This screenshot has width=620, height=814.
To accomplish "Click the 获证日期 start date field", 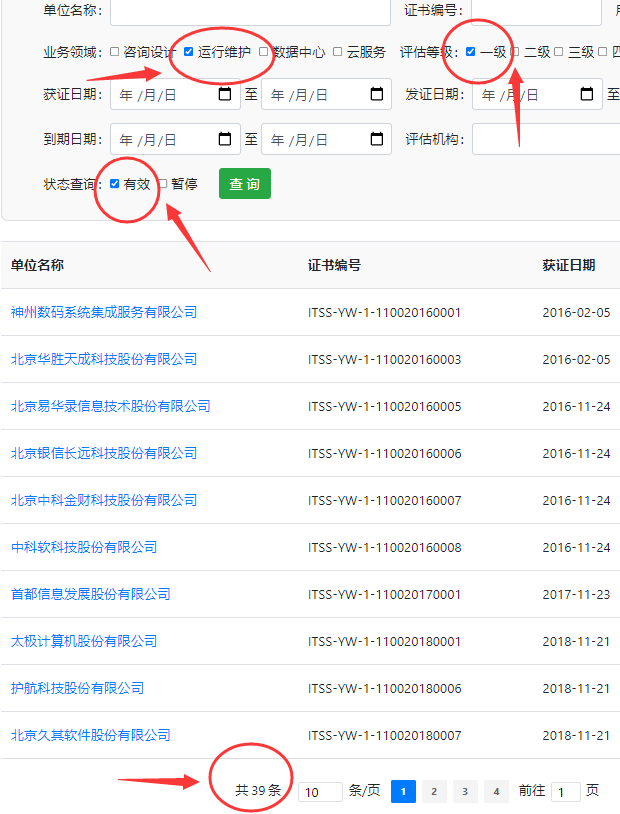I will pyautogui.click(x=175, y=94).
